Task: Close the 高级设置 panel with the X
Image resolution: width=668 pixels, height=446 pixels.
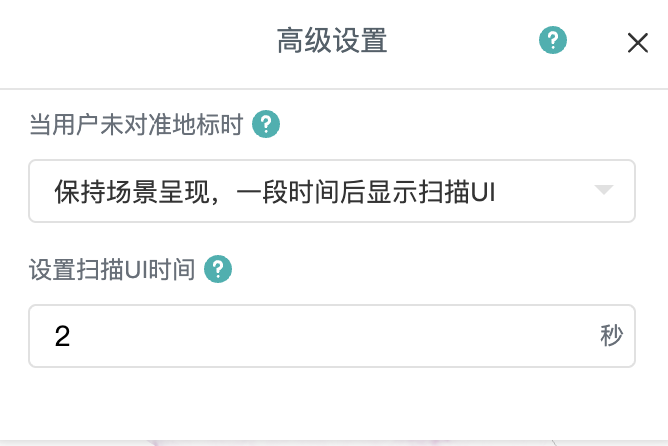Action: point(637,42)
